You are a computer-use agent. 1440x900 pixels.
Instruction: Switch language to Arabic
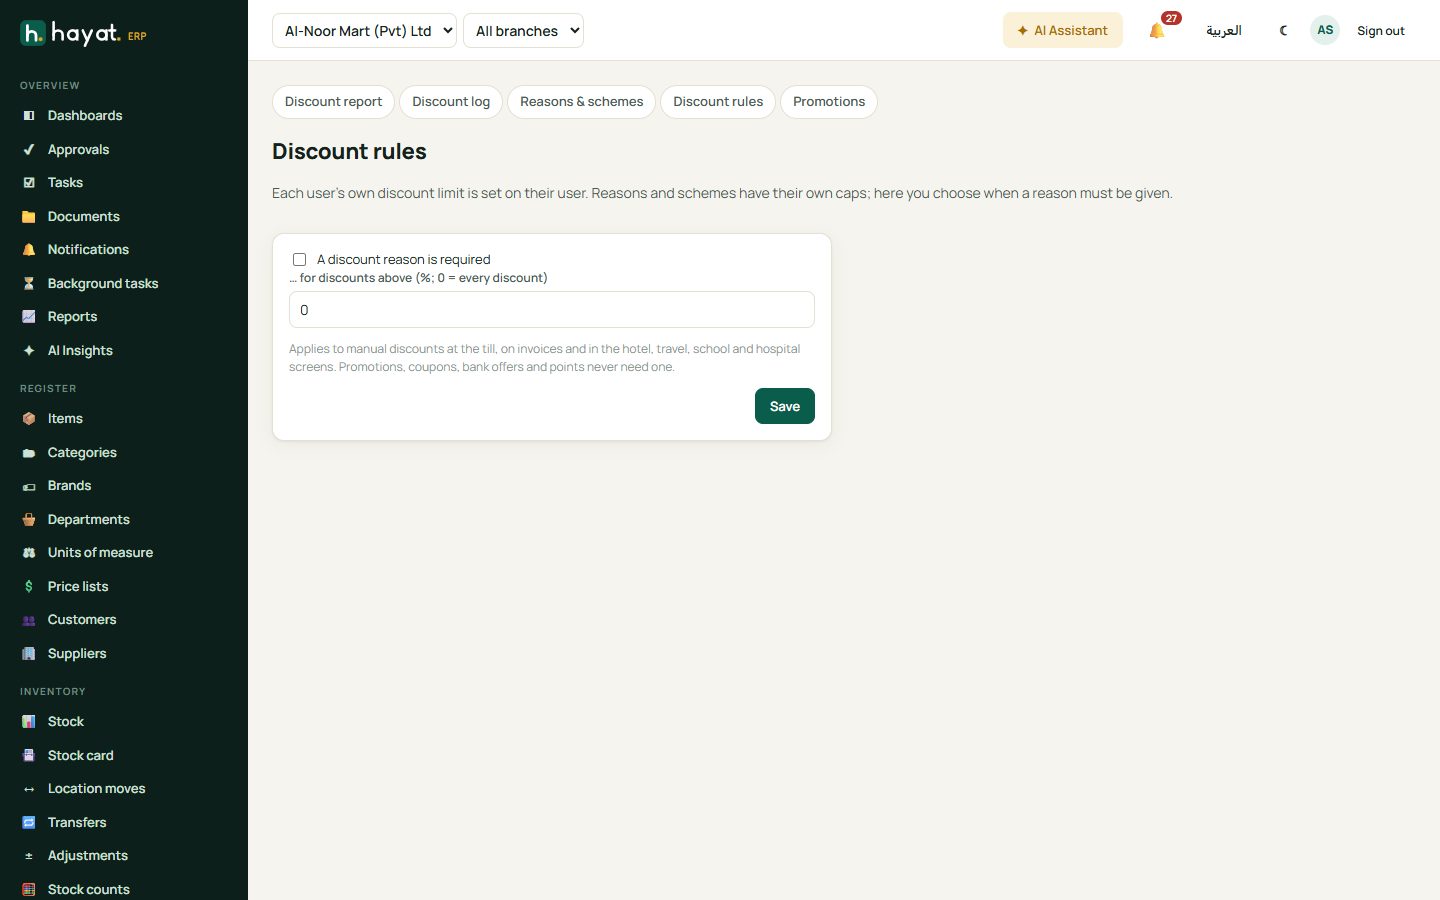click(x=1224, y=30)
